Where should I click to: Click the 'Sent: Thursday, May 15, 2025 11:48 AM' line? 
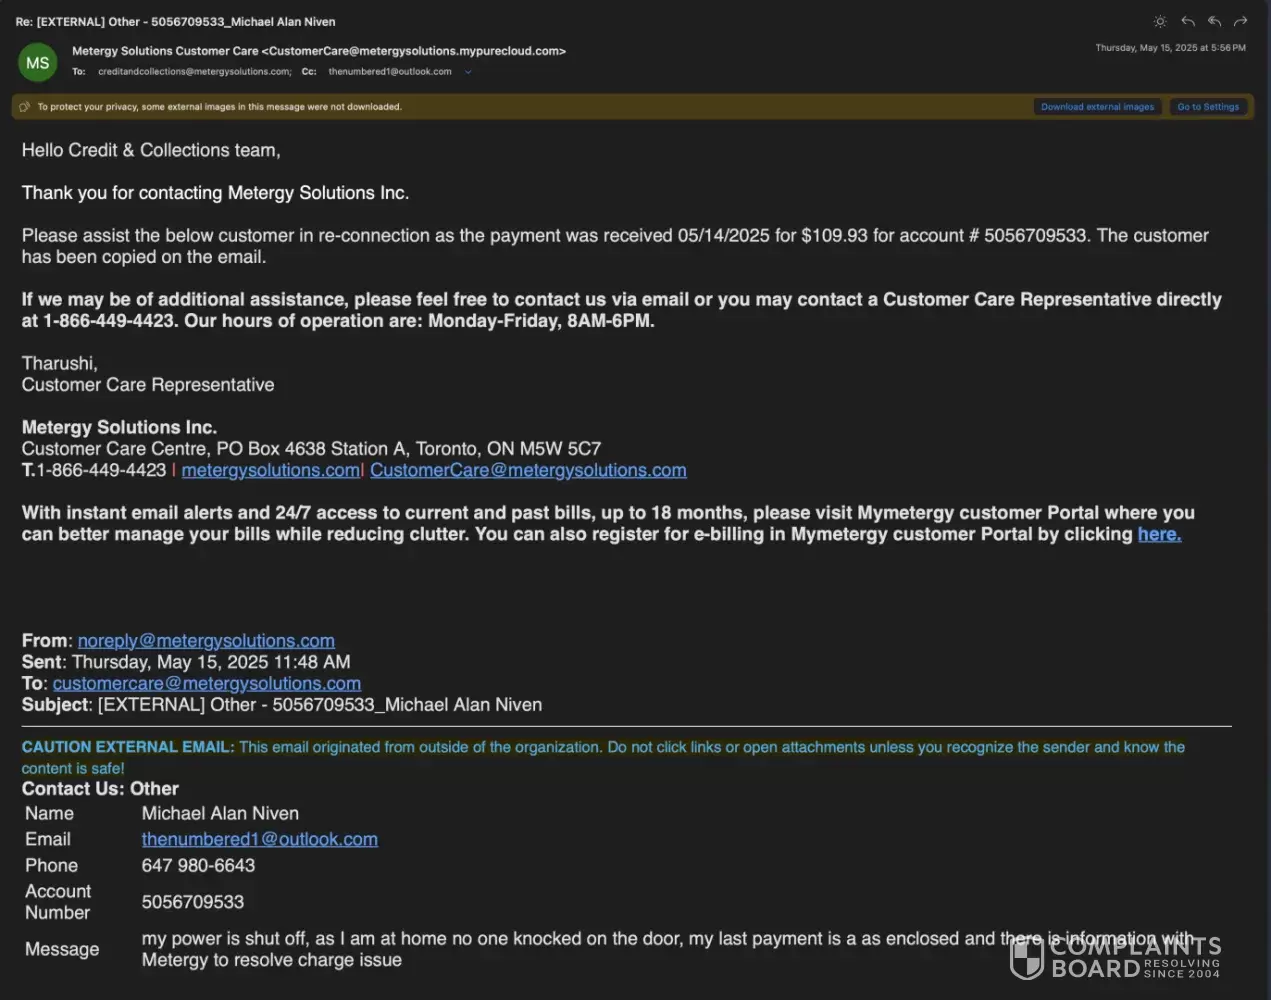tap(186, 662)
